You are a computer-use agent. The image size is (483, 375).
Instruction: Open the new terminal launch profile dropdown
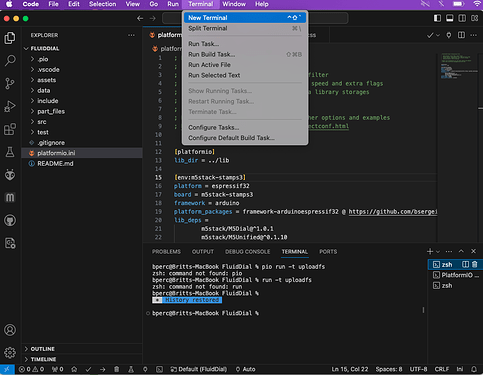[x=438, y=251]
